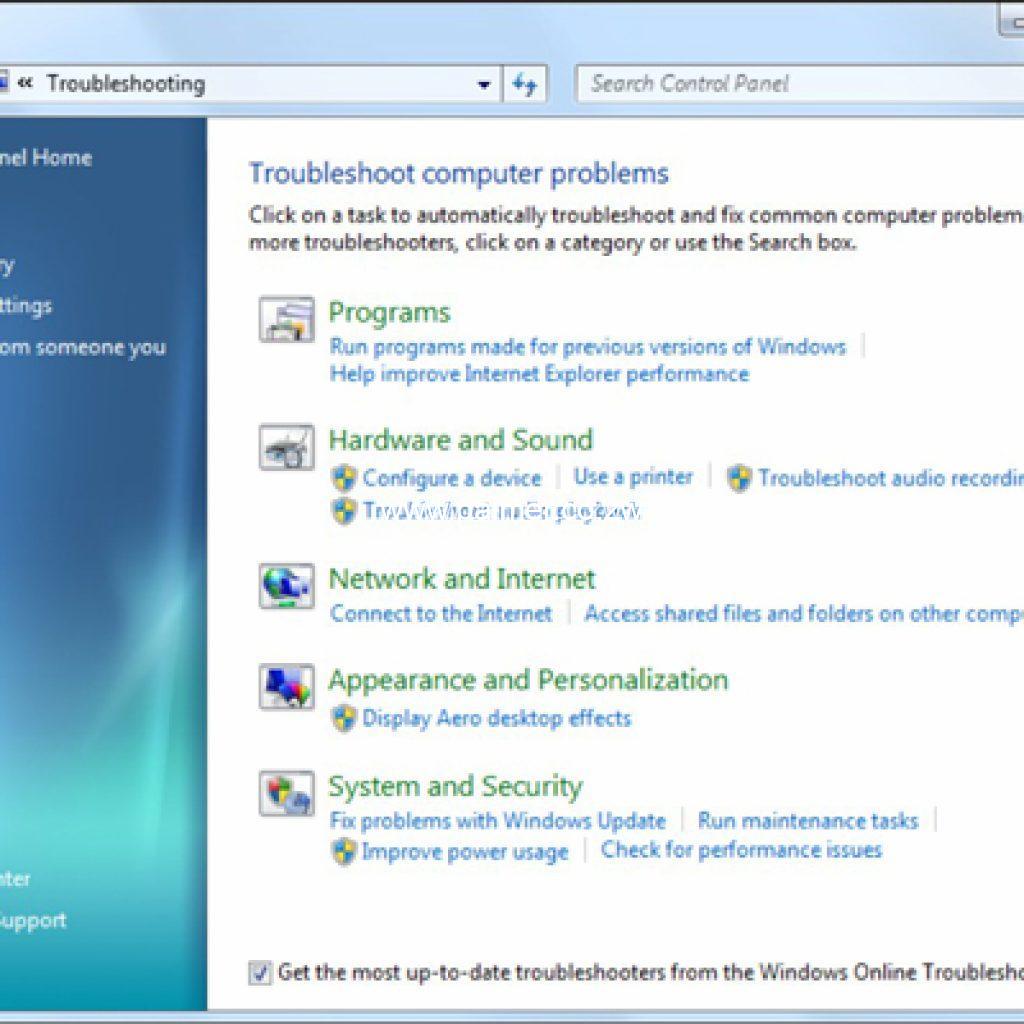
Task: Open the Network and Internet category heading
Action: pos(462,579)
